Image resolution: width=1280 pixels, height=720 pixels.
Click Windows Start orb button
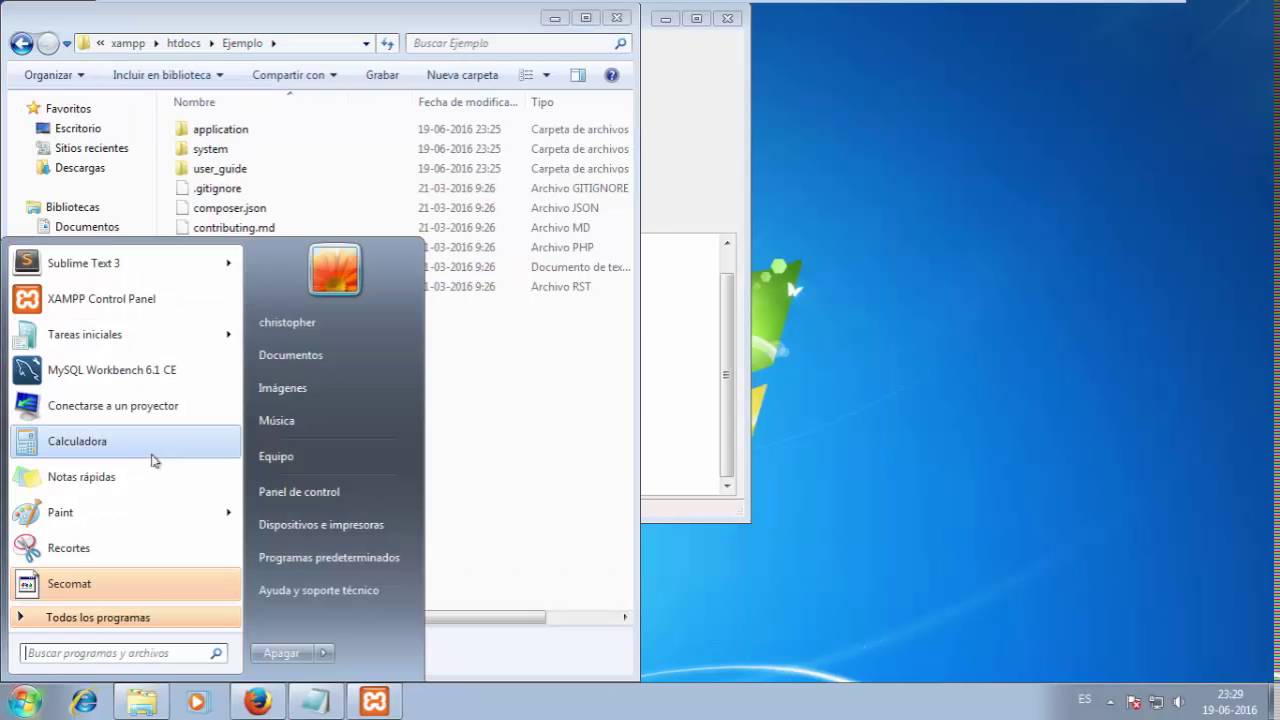24,702
